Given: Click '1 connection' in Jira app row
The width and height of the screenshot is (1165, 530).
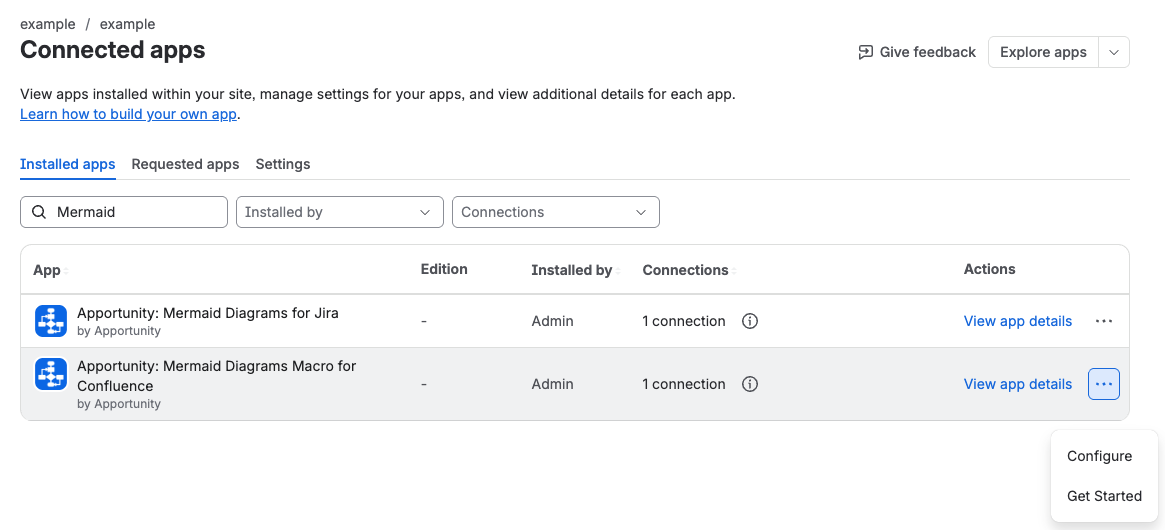Looking at the screenshot, I should pyautogui.click(x=684, y=321).
